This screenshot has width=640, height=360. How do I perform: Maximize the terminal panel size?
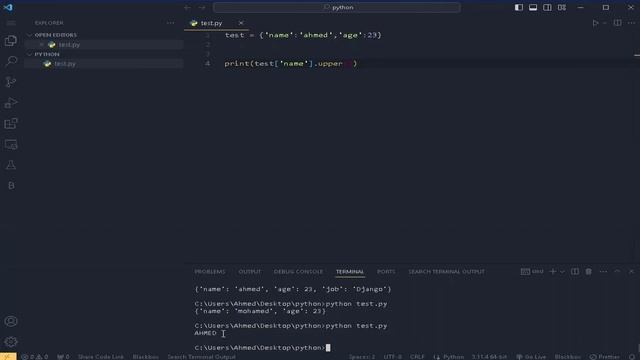click(617, 271)
